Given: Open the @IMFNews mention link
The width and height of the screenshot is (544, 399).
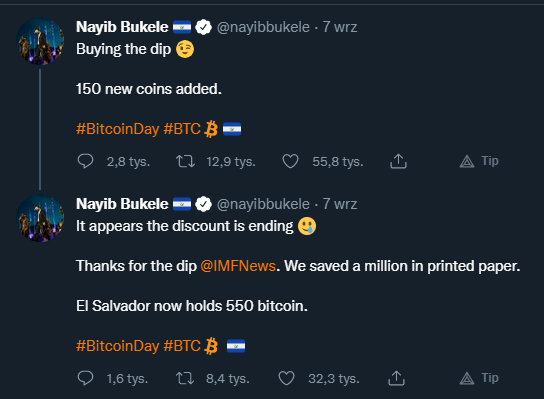Looking at the screenshot, I should click(238, 266).
